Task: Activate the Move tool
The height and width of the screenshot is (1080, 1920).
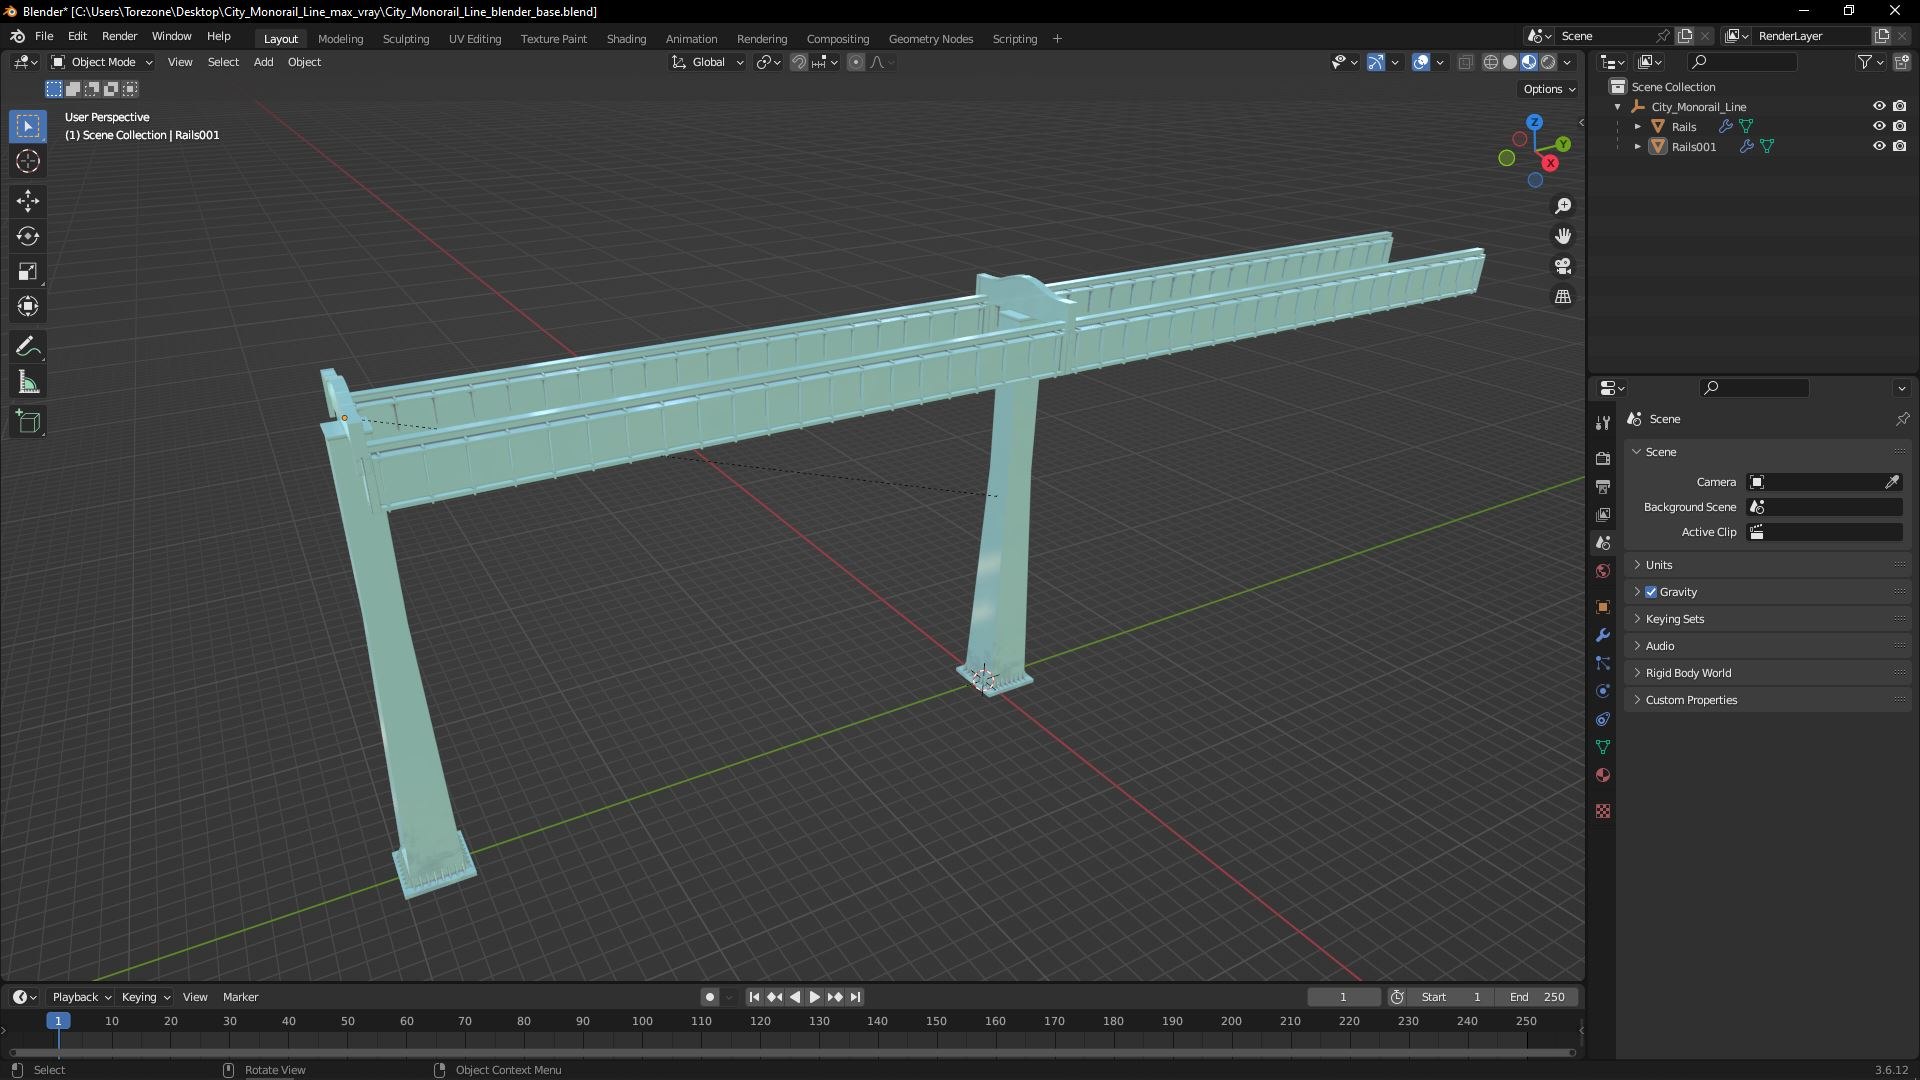Action: tap(28, 201)
